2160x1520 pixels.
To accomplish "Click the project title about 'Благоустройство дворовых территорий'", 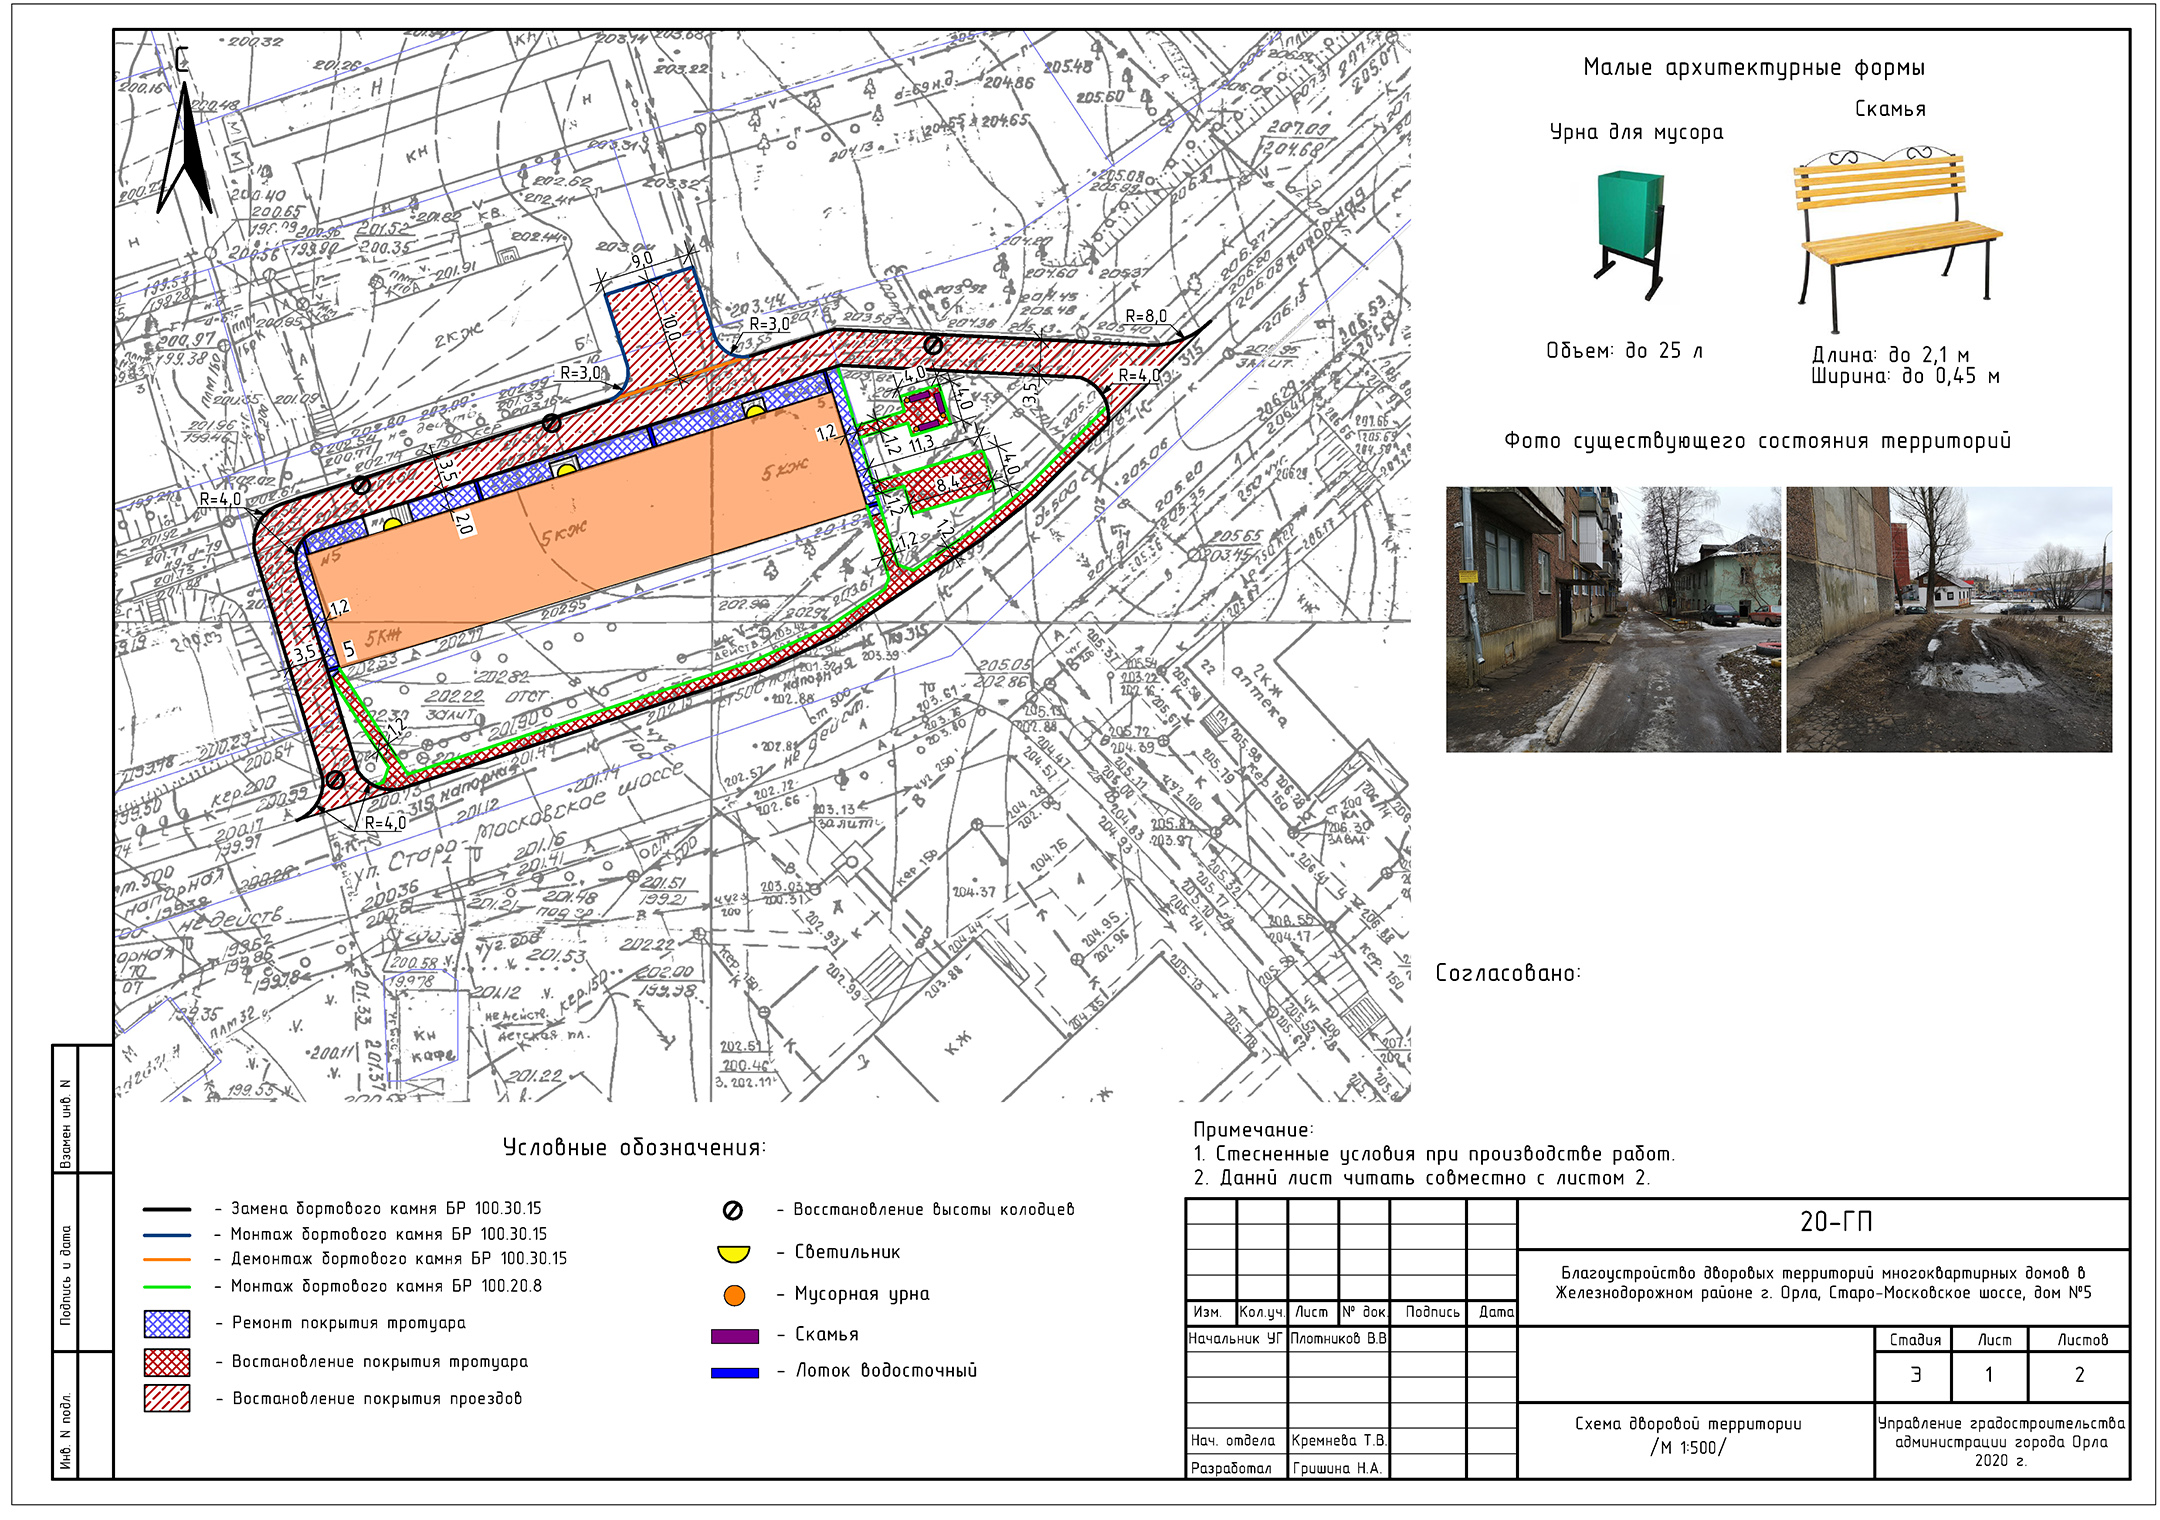I will (x=1822, y=1283).
